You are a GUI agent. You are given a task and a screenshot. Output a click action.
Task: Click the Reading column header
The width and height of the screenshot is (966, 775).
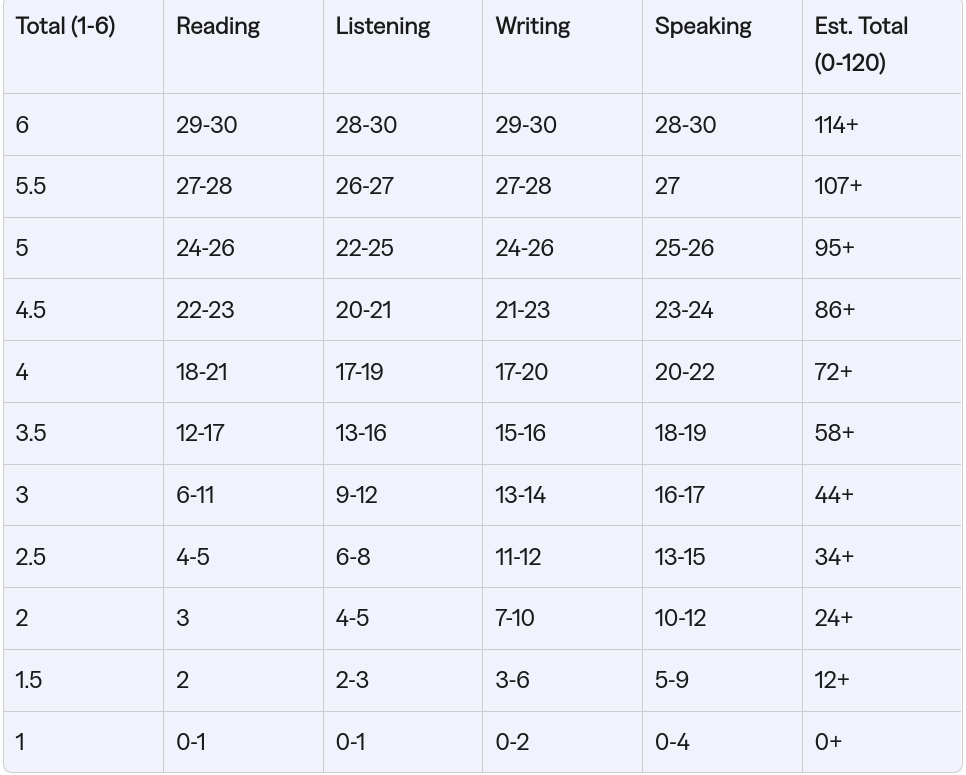click(218, 27)
